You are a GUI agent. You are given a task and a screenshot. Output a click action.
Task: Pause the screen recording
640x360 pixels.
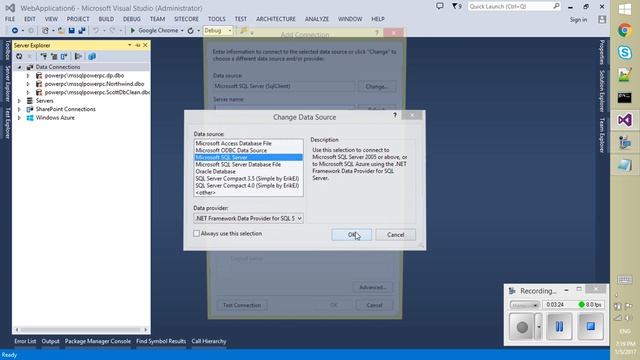559,327
